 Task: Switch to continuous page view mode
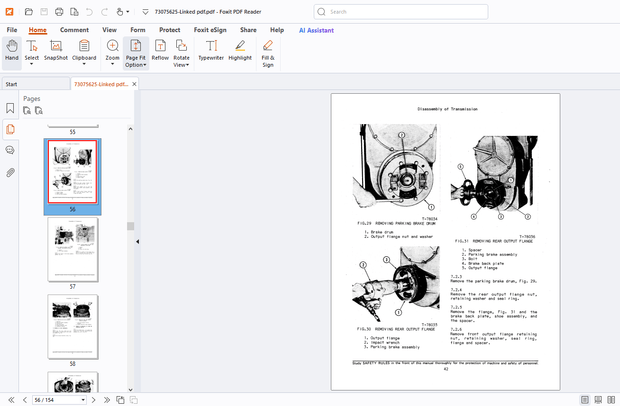pos(598,400)
